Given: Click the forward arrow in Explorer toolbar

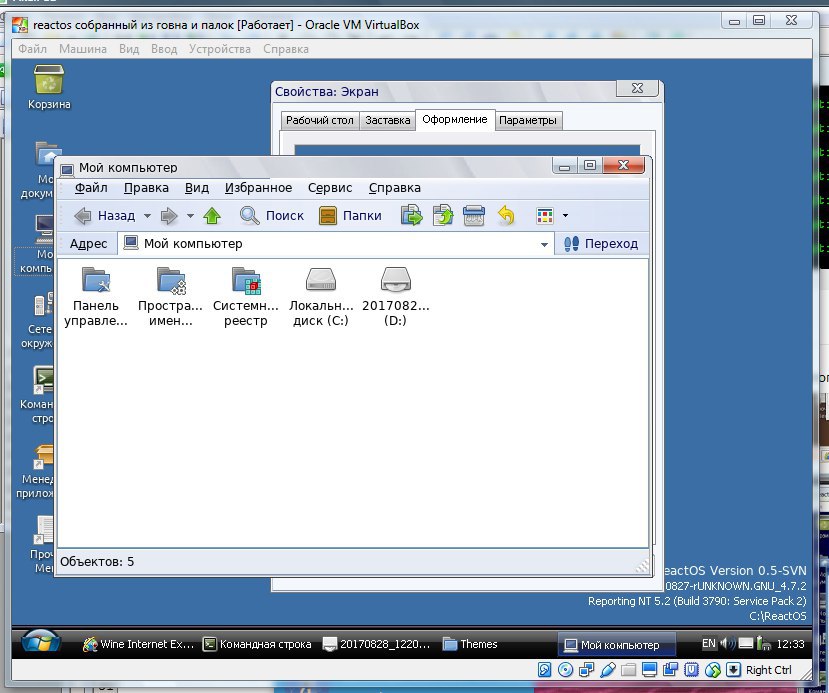Looking at the screenshot, I should pyautogui.click(x=169, y=216).
